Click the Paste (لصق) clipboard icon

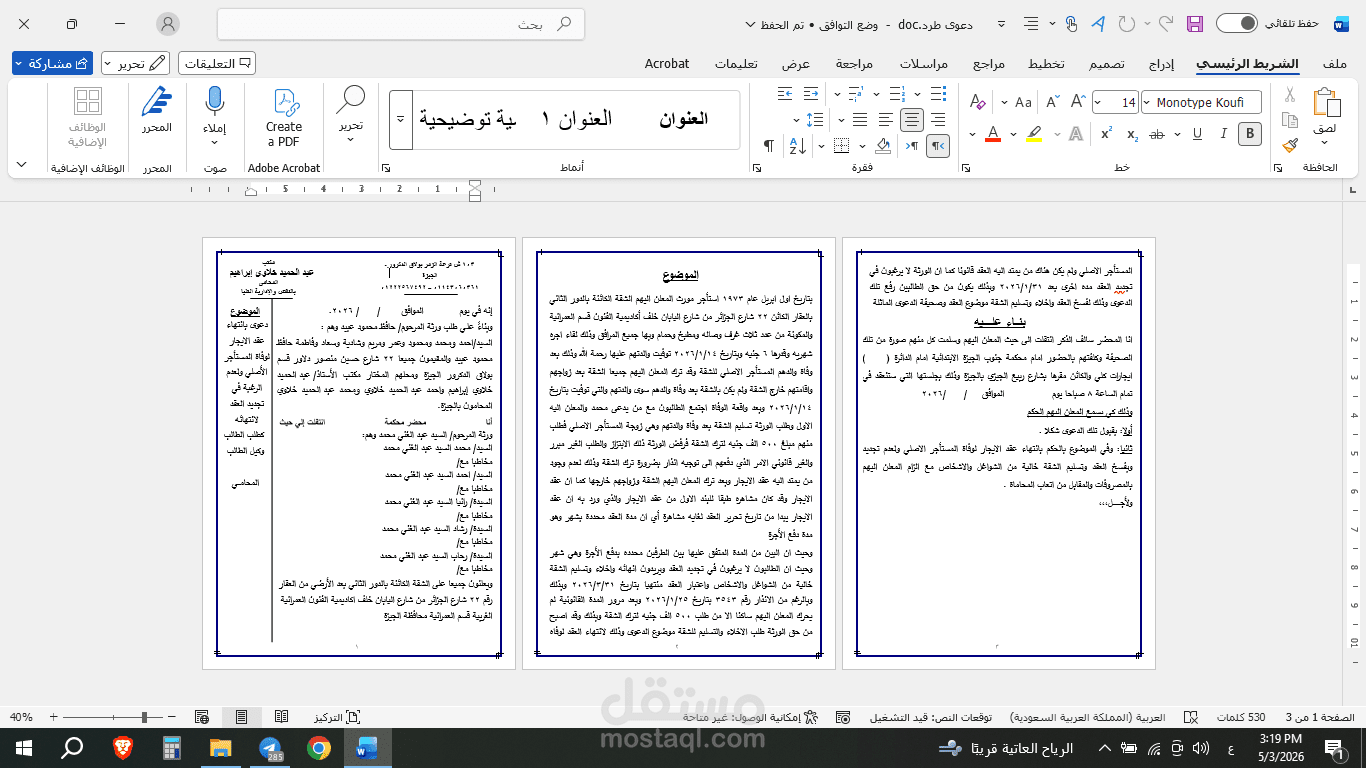point(1327,102)
